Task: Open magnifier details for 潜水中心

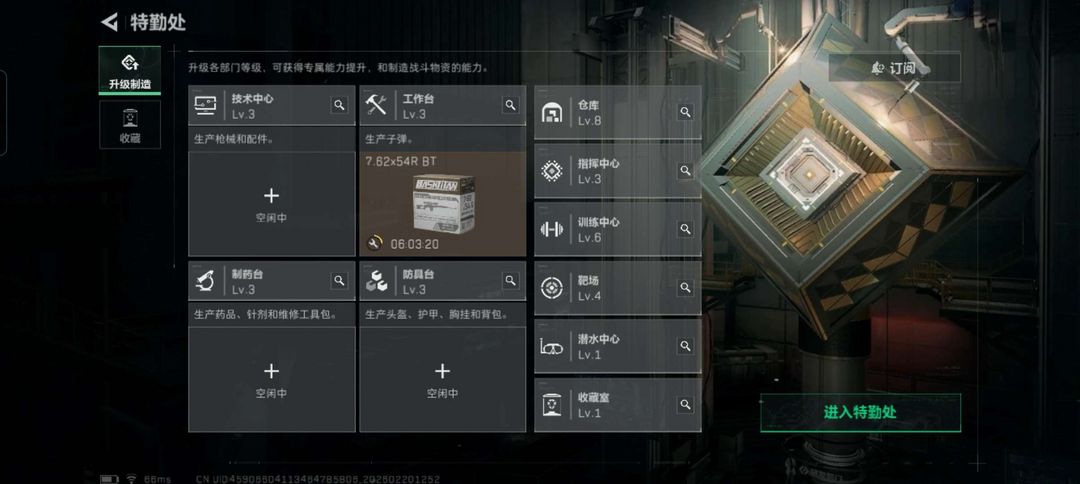Action: [685, 346]
